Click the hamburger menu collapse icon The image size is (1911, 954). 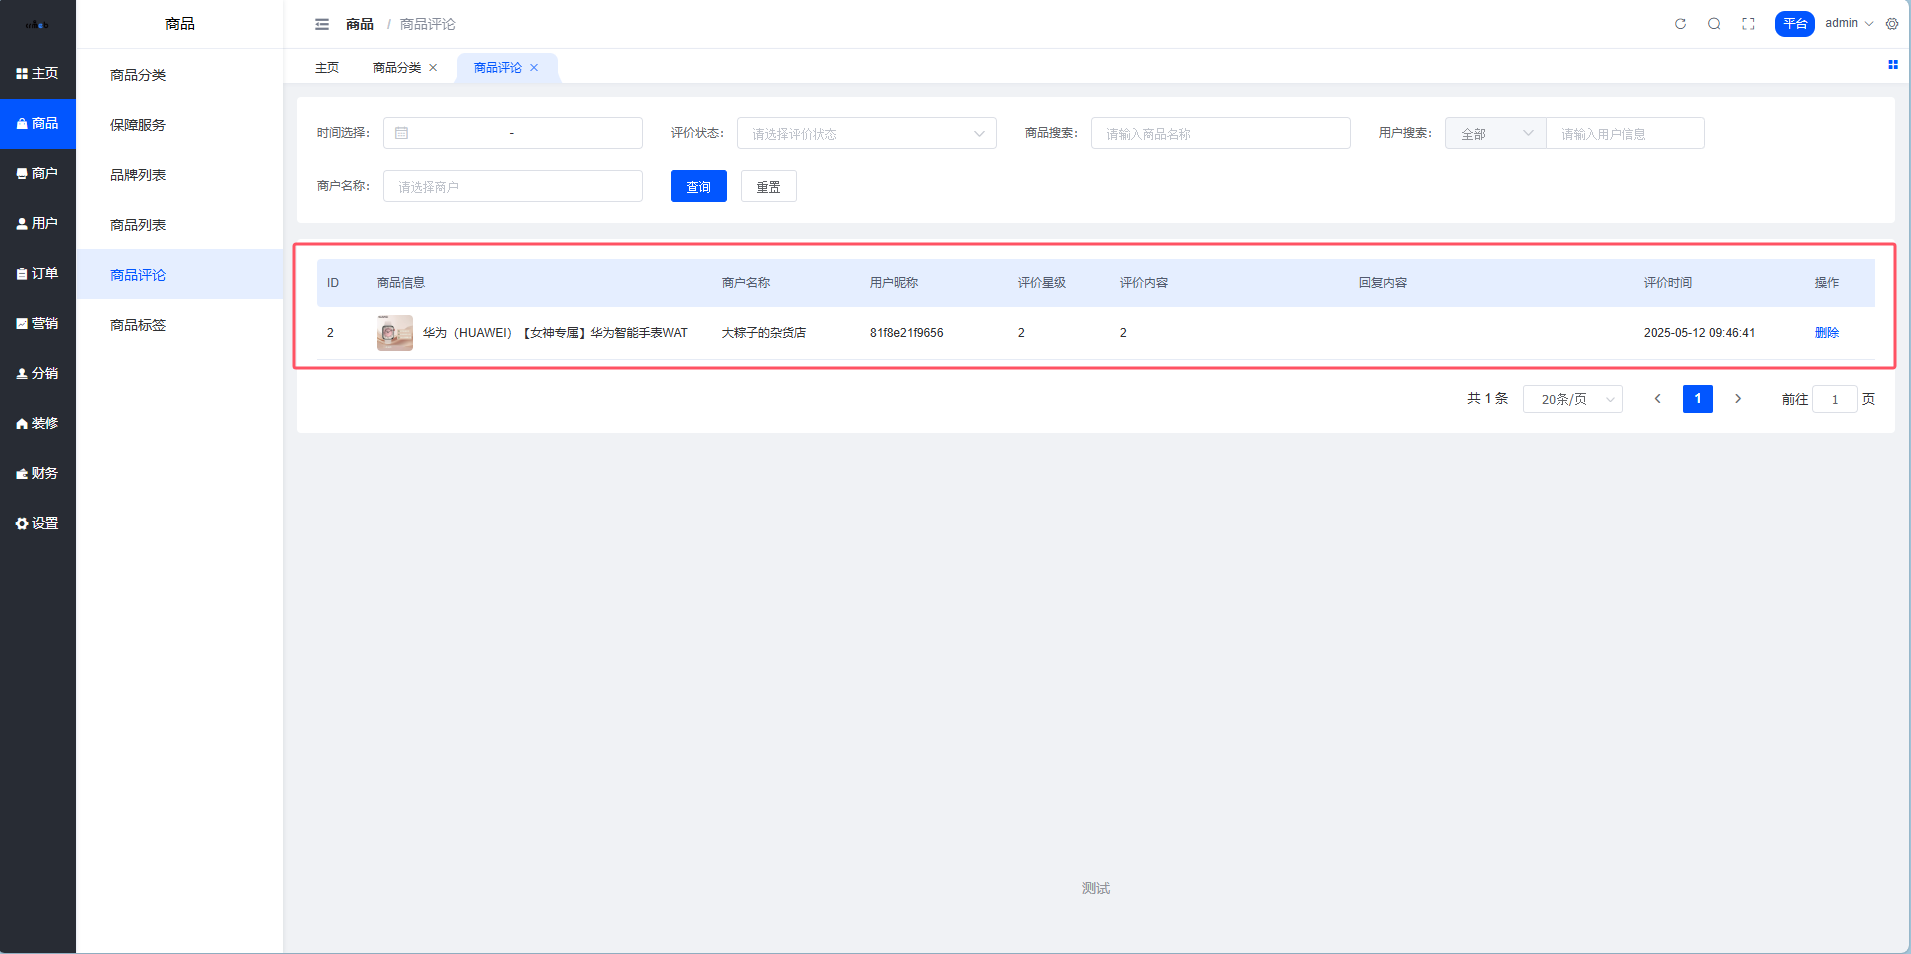click(x=322, y=24)
